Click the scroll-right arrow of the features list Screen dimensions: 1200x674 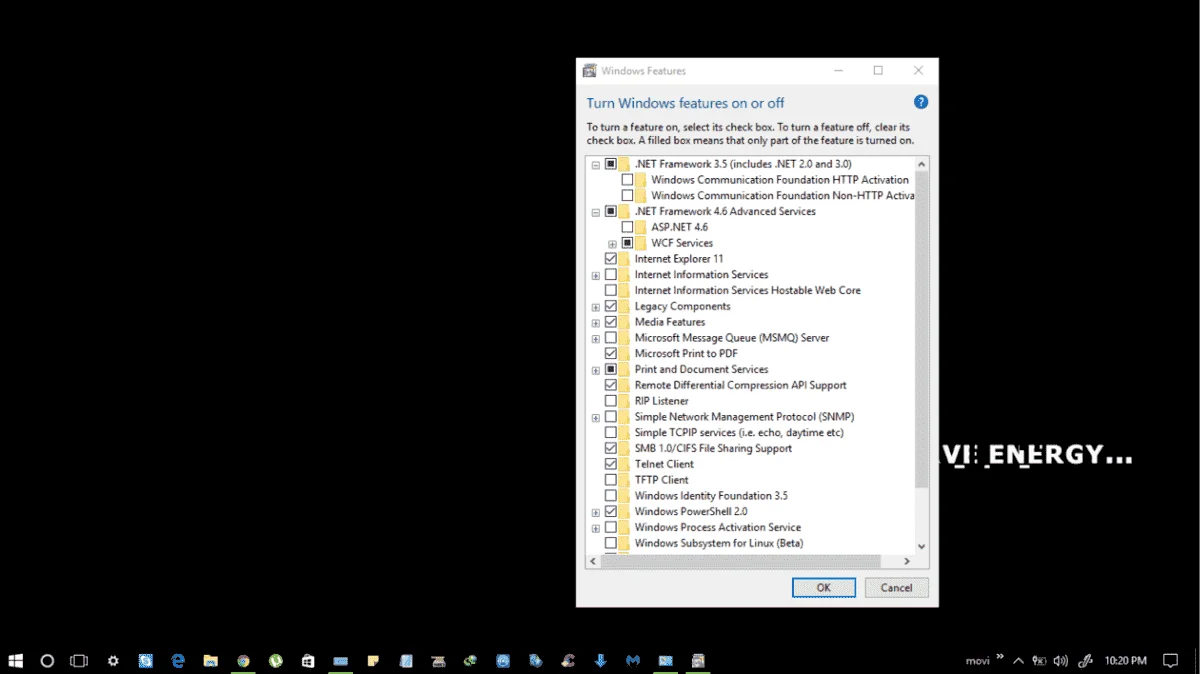[x=909, y=561]
